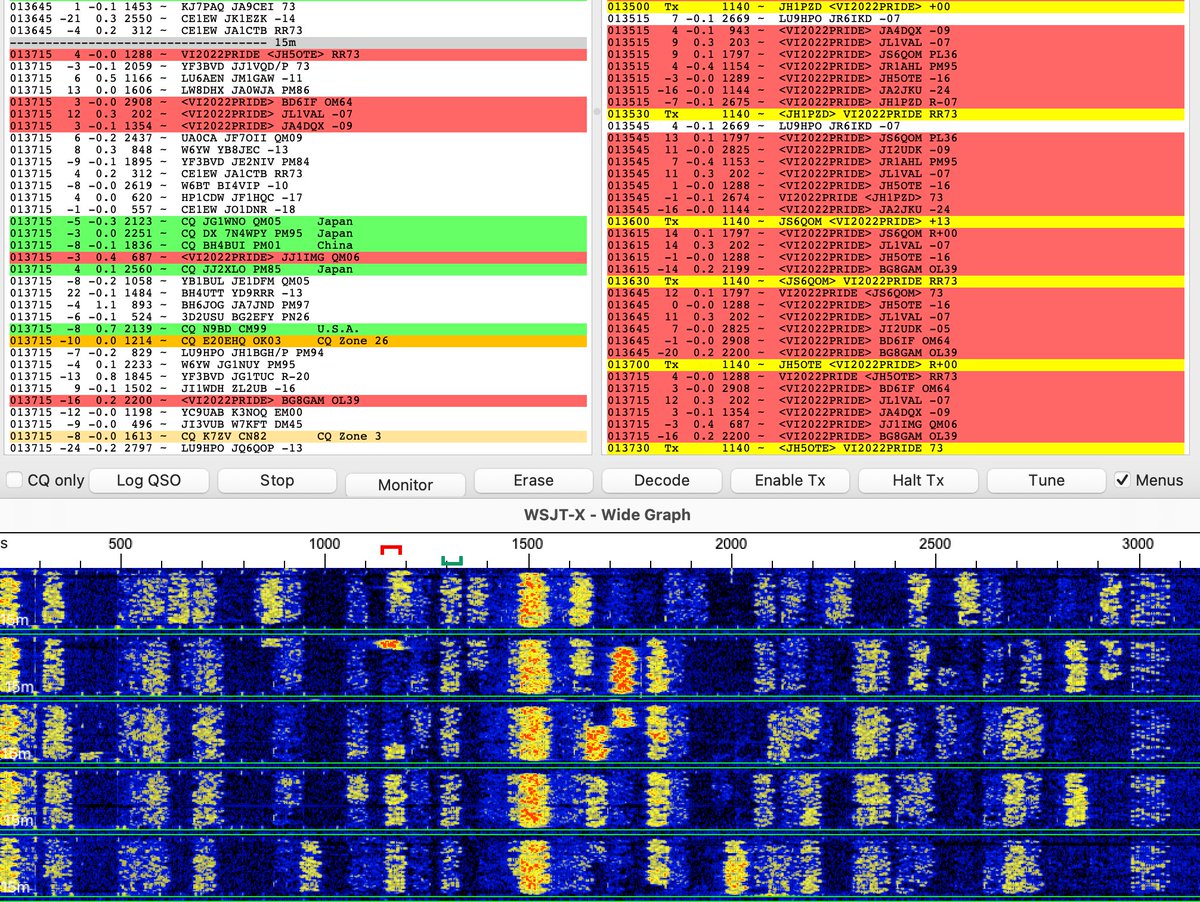Select decode row JI3VUB W7KFT DM45
The width and height of the screenshot is (1200, 902).
[x=296, y=424]
